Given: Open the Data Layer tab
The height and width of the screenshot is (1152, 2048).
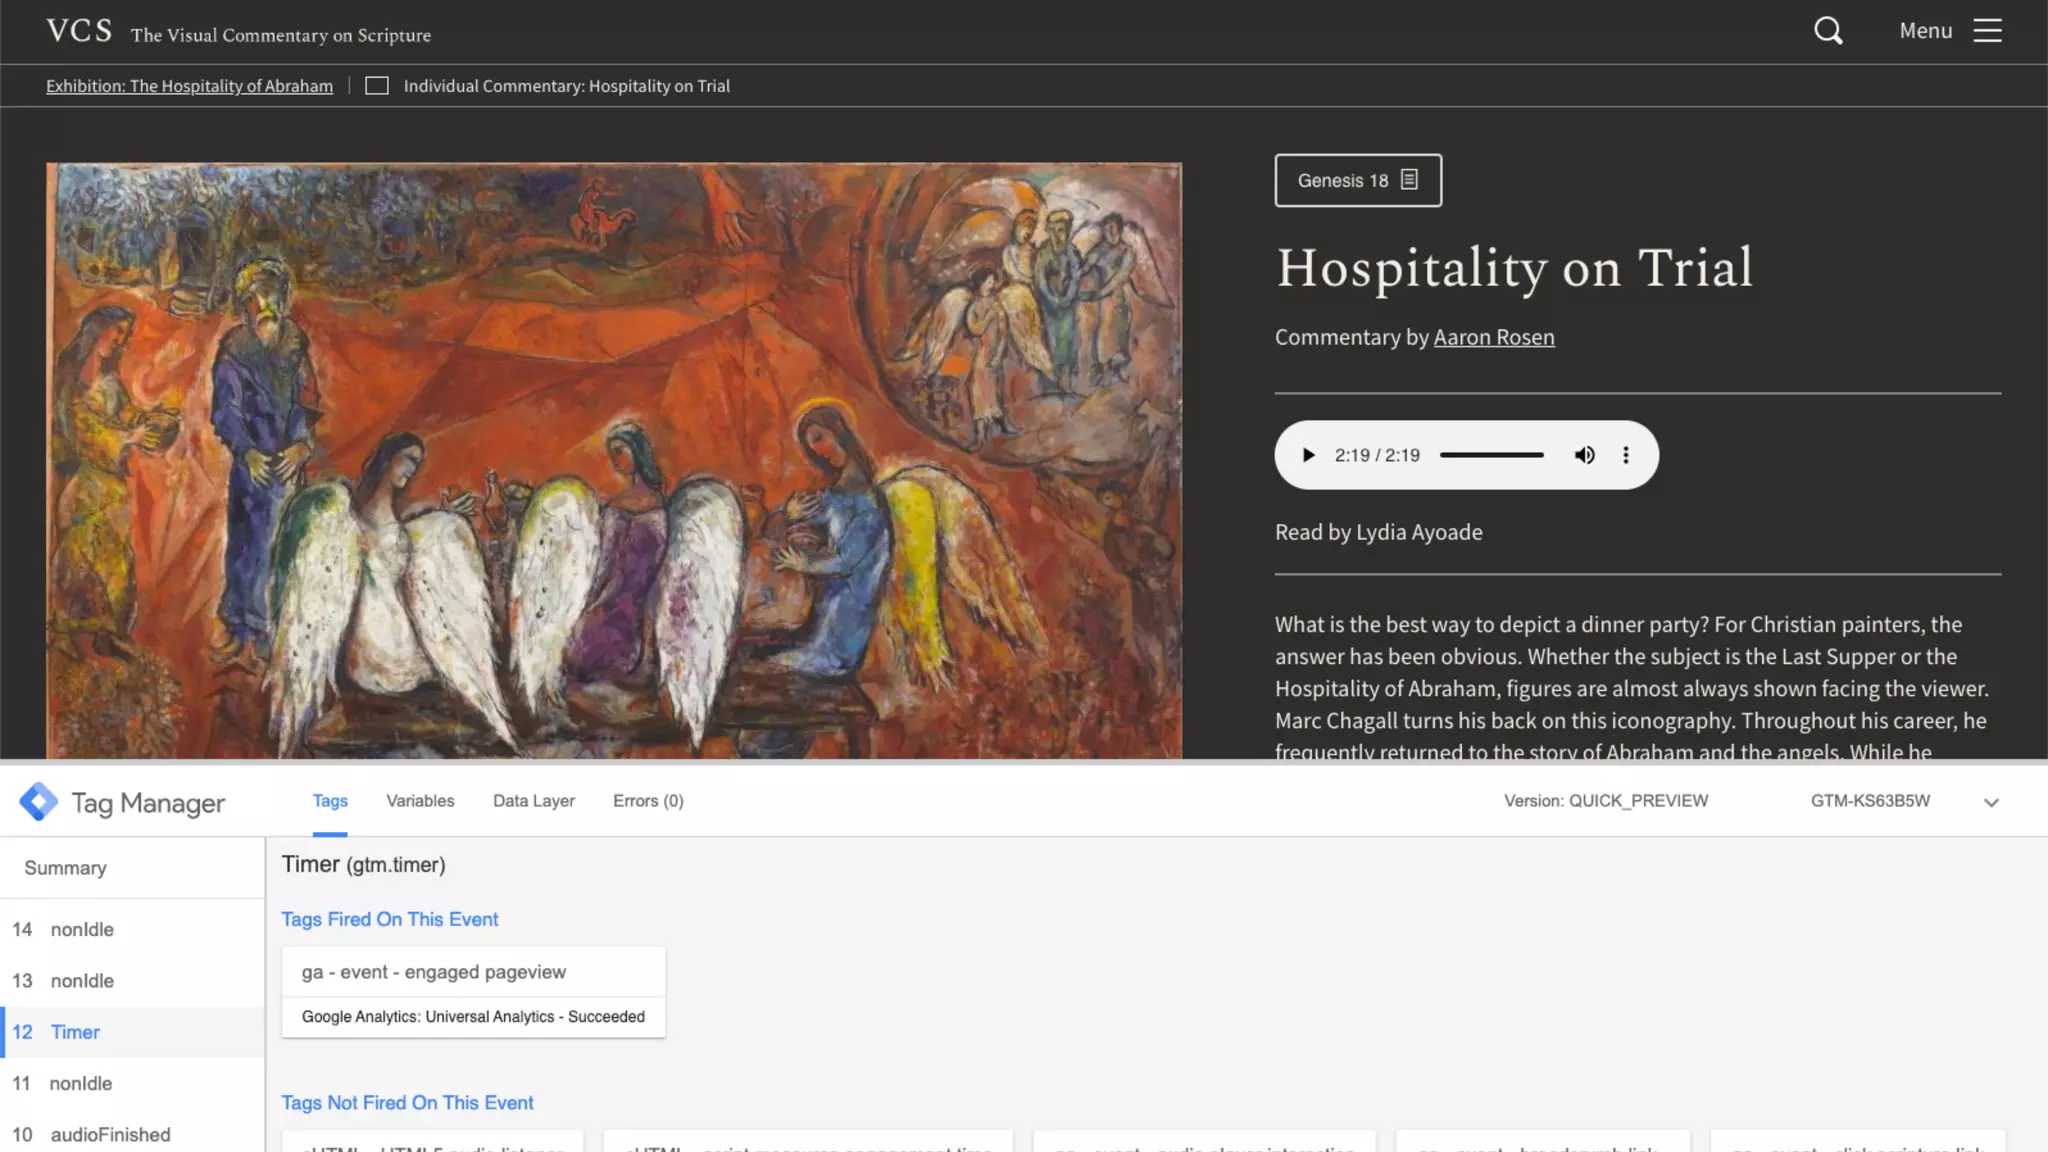Looking at the screenshot, I should pyautogui.click(x=533, y=801).
